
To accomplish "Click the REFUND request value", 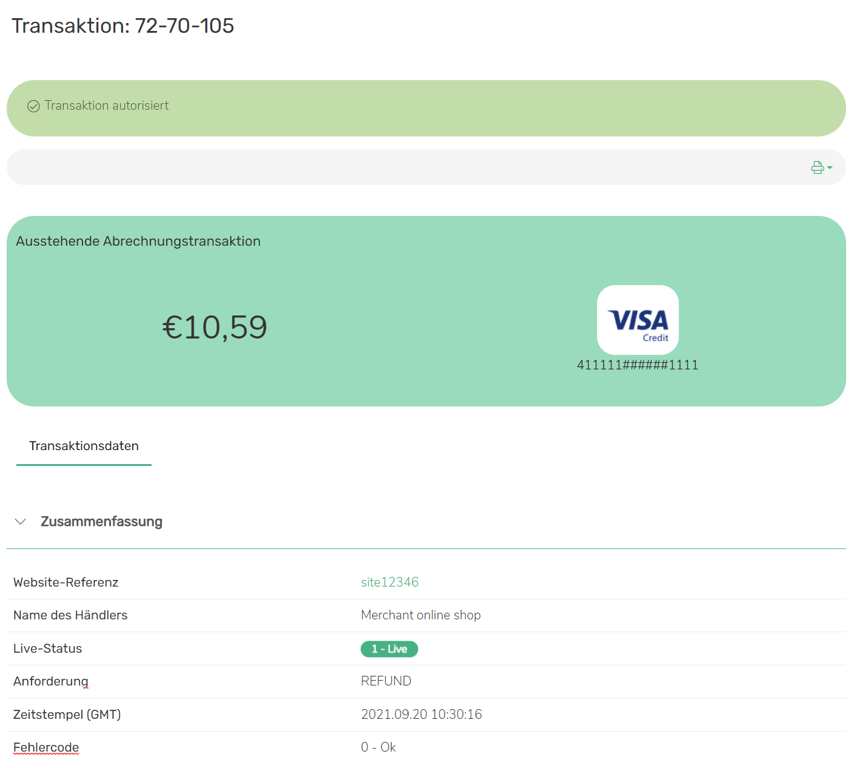I will (386, 681).
